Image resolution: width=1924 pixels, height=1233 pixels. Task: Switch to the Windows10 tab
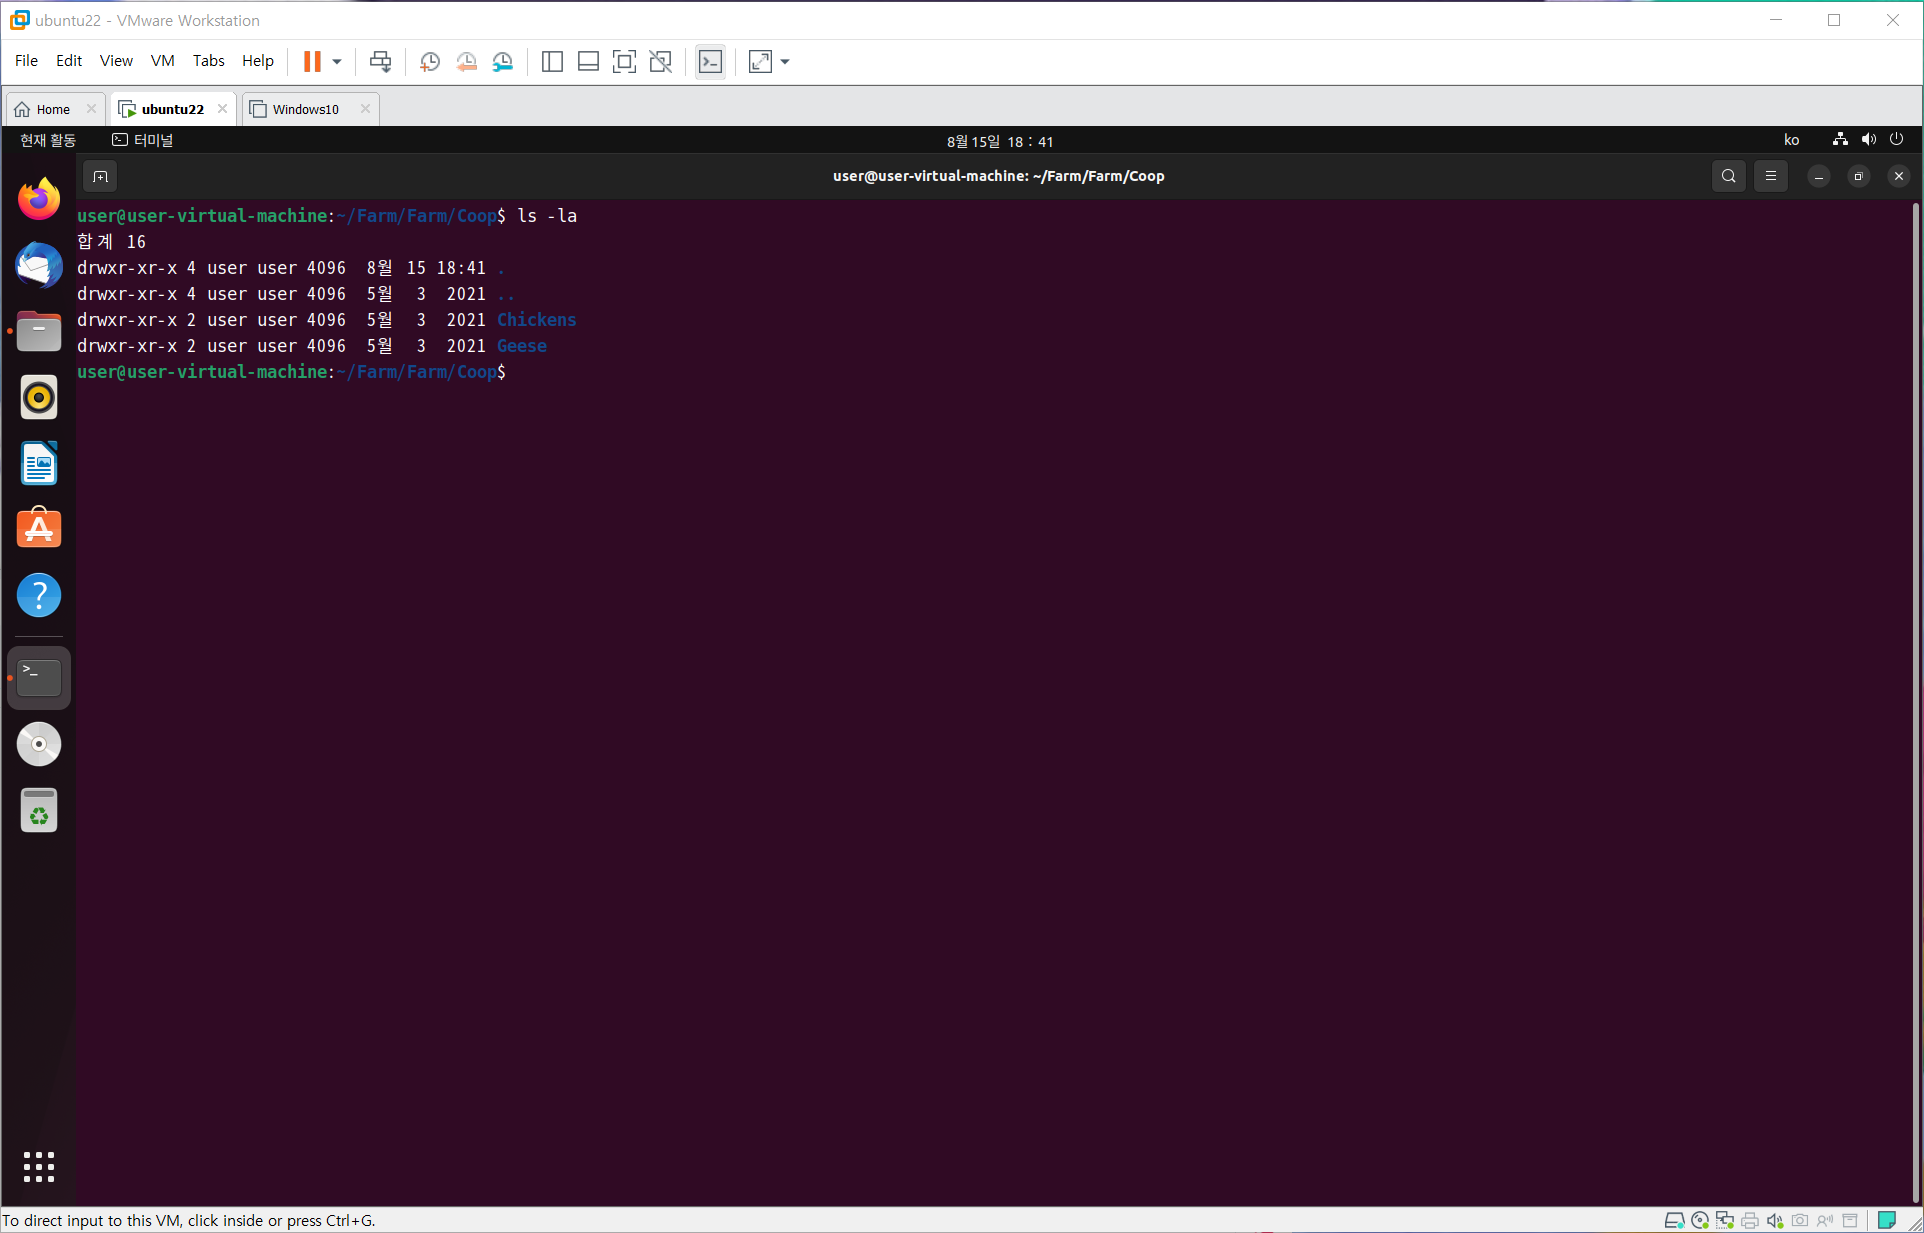[305, 109]
